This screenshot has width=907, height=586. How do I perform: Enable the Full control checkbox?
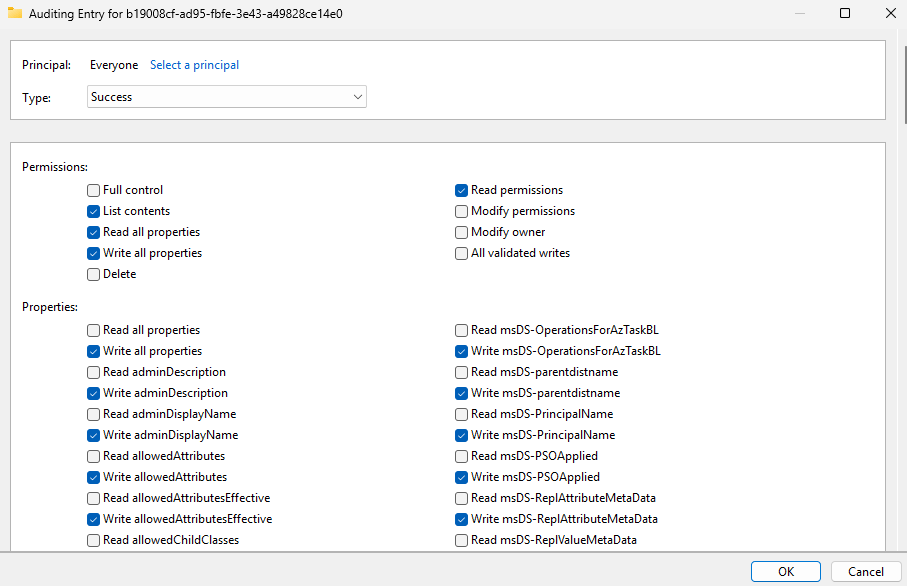click(x=93, y=190)
